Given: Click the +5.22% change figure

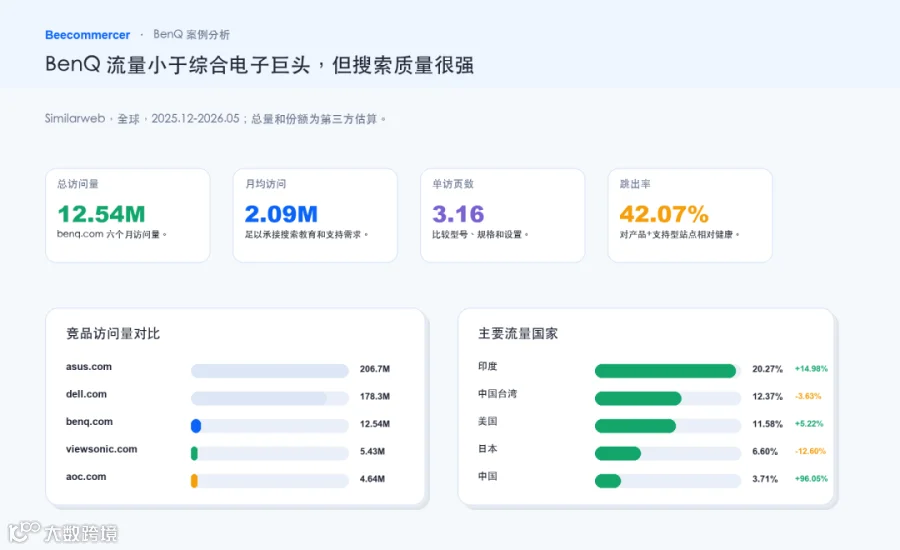Looking at the screenshot, I should tap(809, 424).
